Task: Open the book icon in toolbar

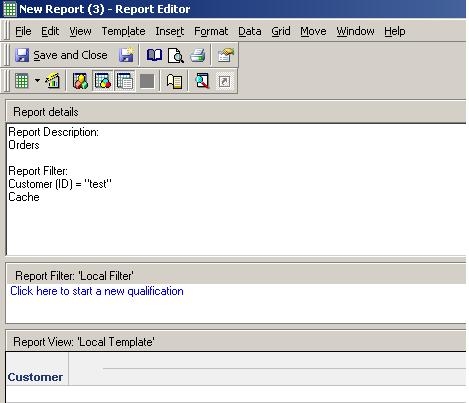Action: point(154,55)
